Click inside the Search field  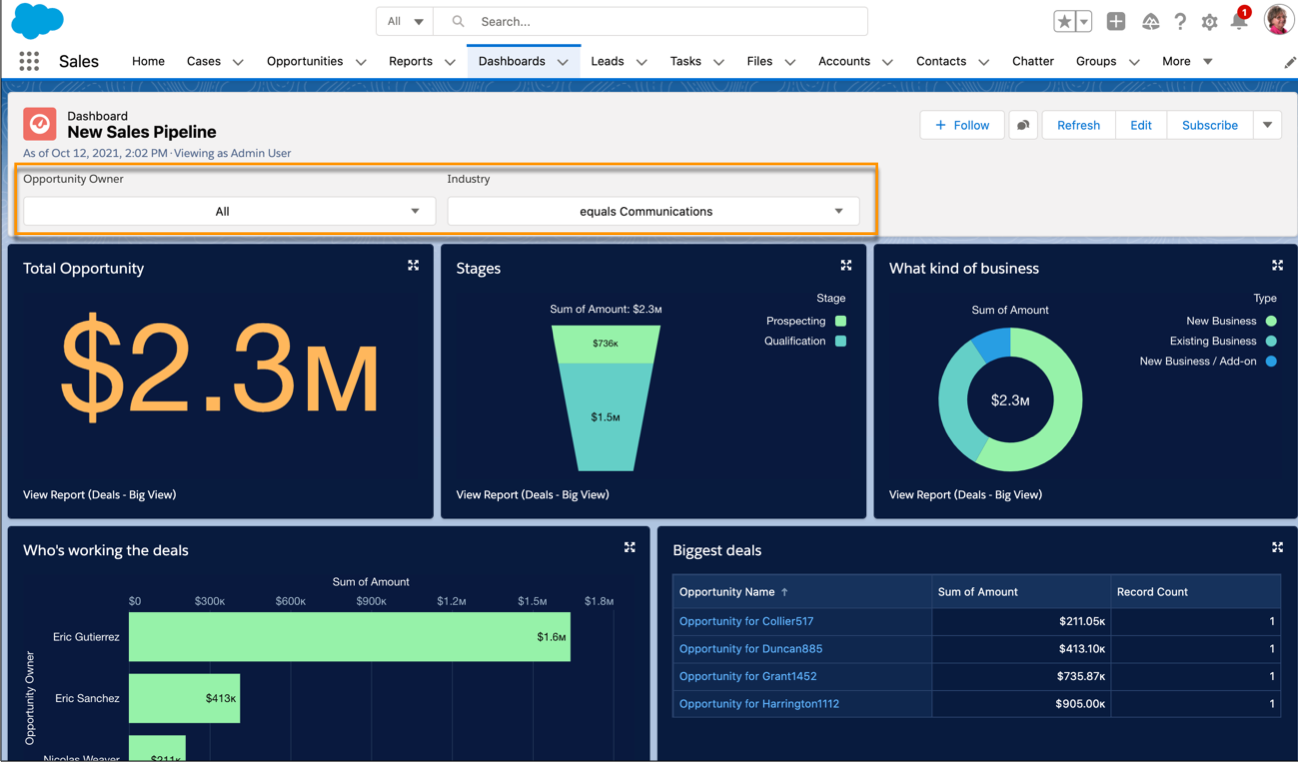(650, 20)
